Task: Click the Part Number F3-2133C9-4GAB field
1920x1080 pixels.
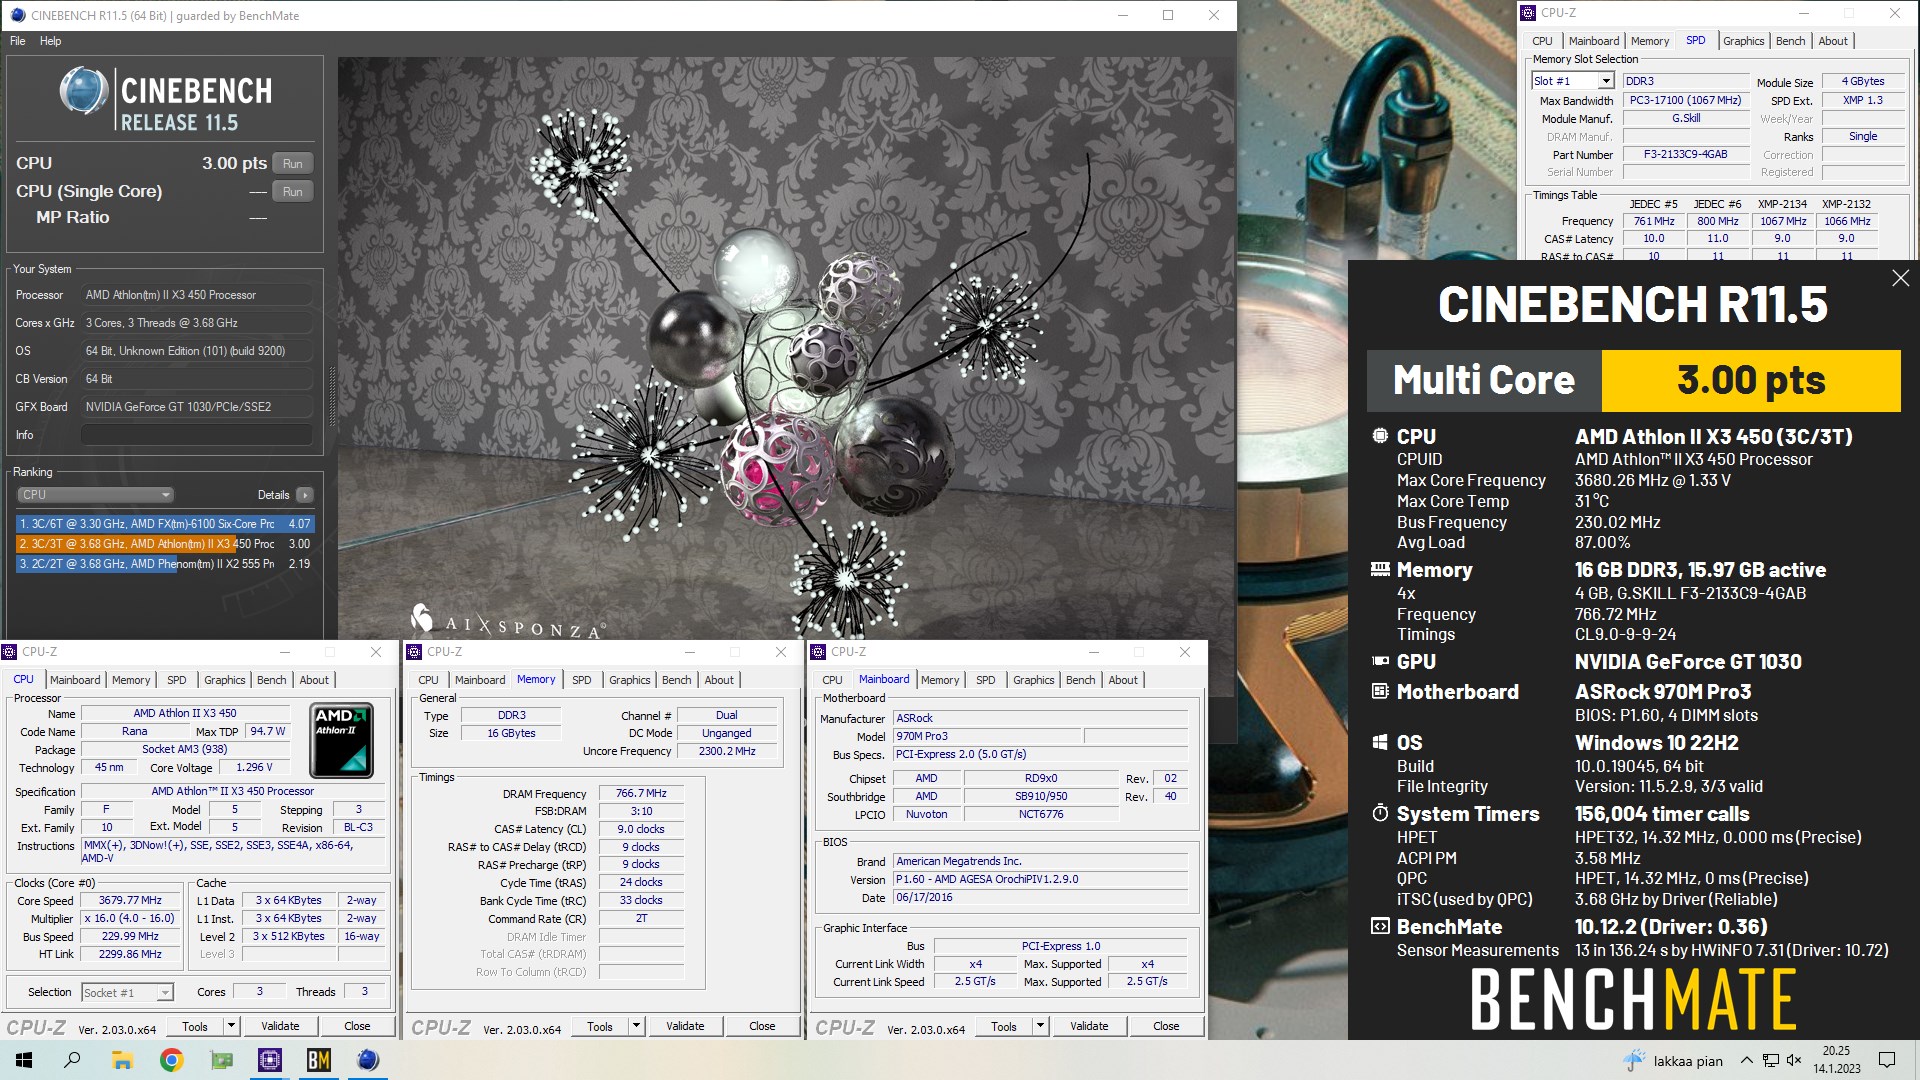Action: coord(1685,155)
